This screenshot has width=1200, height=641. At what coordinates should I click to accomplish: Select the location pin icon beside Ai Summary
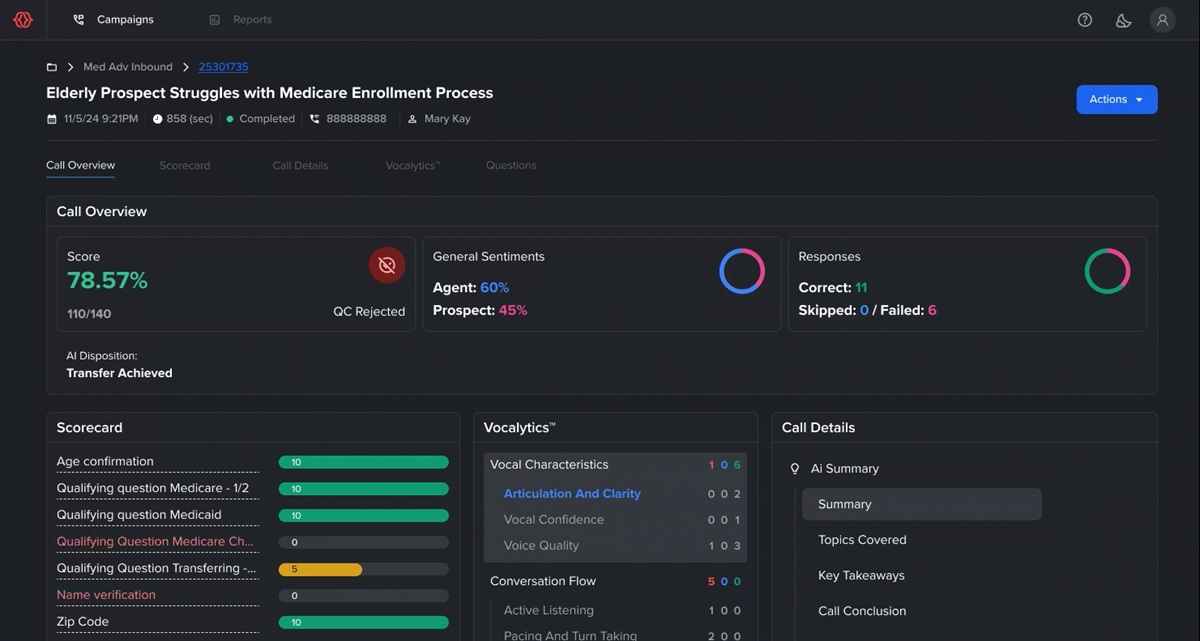[793, 468]
